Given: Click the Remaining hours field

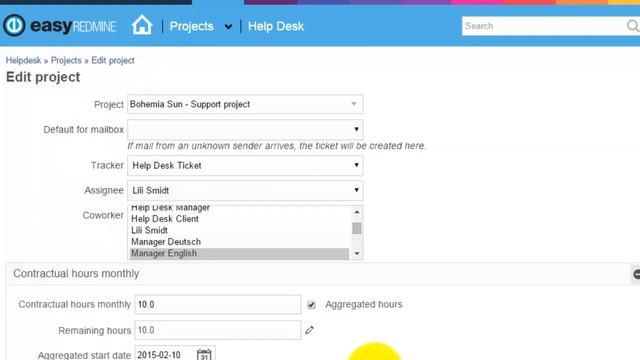Looking at the screenshot, I should 218,330.
